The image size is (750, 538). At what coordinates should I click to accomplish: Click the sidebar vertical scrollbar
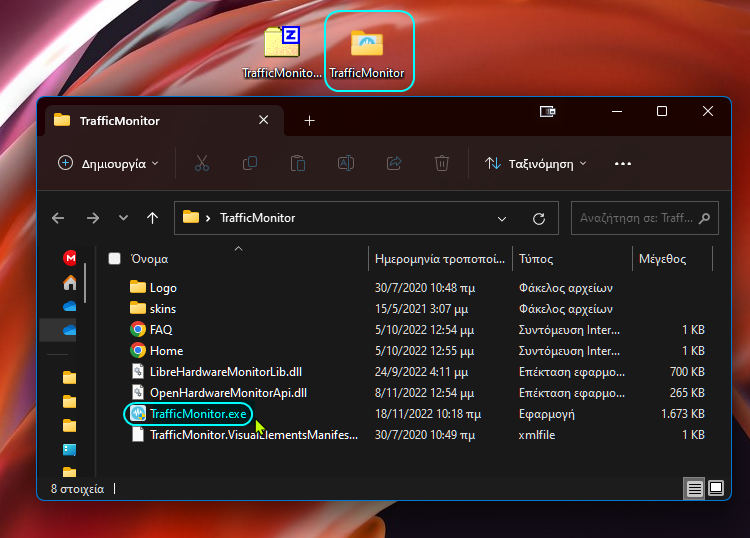[85, 283]
